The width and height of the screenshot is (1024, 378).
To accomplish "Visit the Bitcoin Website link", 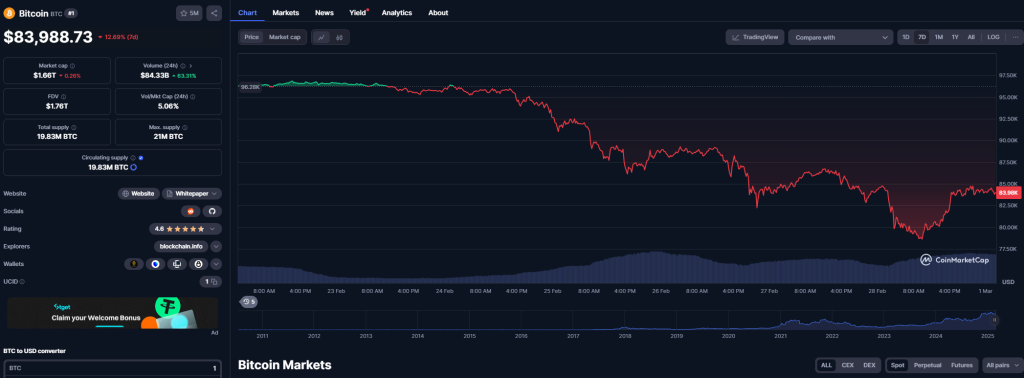I will click(x=138, y=194).
